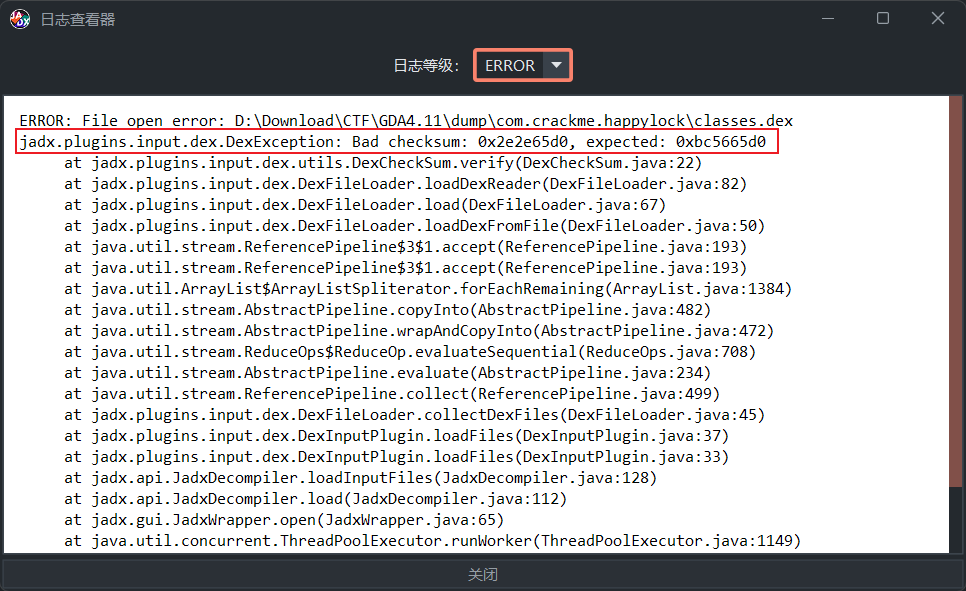Click the ThreadPoolExecutor.runWorker line
The height and width of the screenshot is (591, 966).
432,540
